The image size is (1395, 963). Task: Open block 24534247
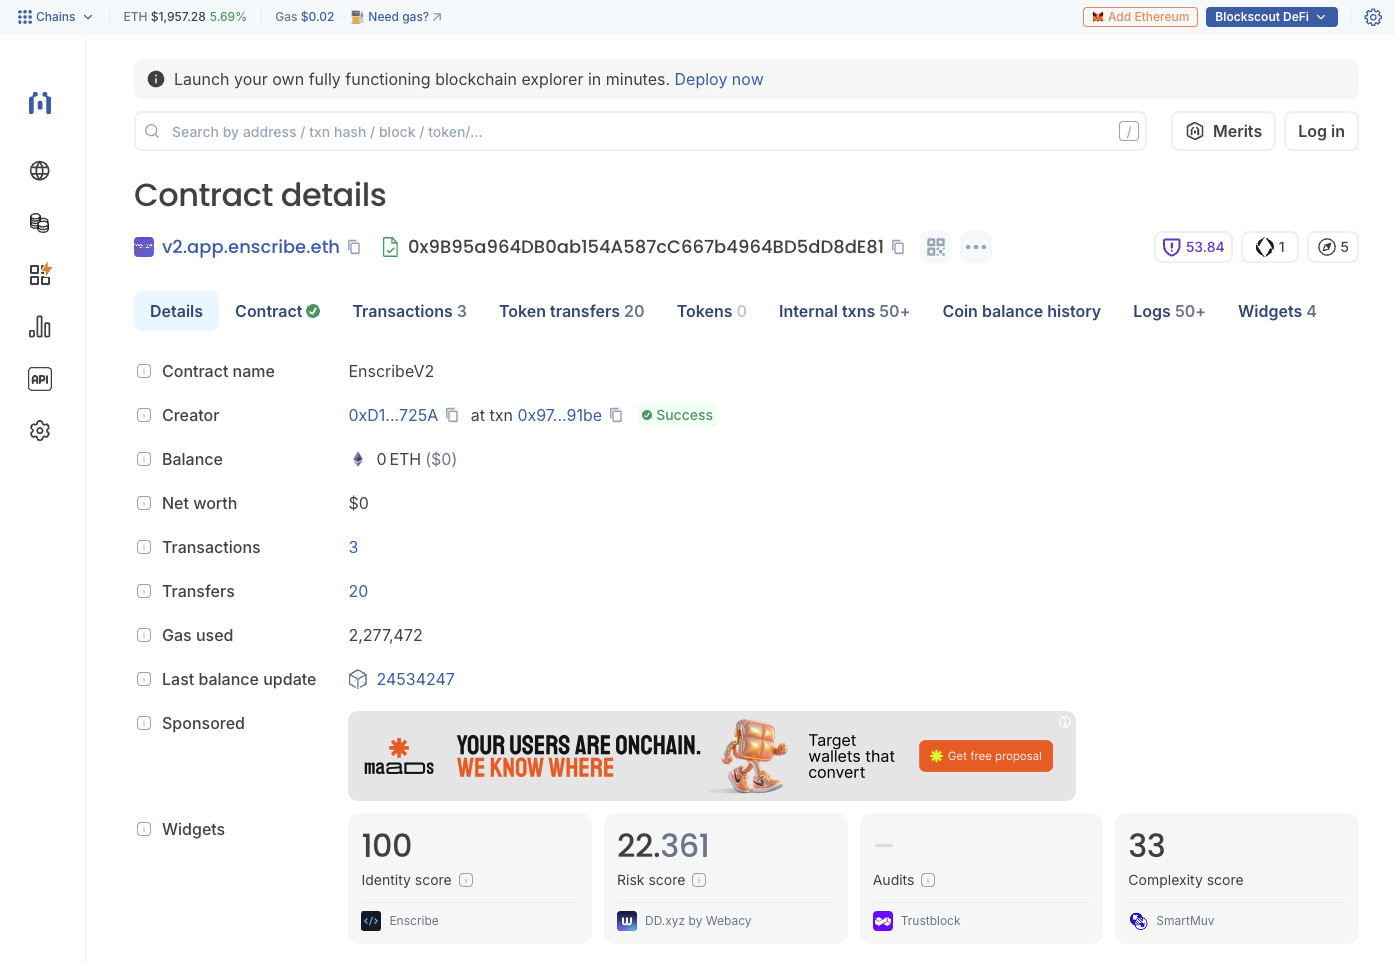416,679
